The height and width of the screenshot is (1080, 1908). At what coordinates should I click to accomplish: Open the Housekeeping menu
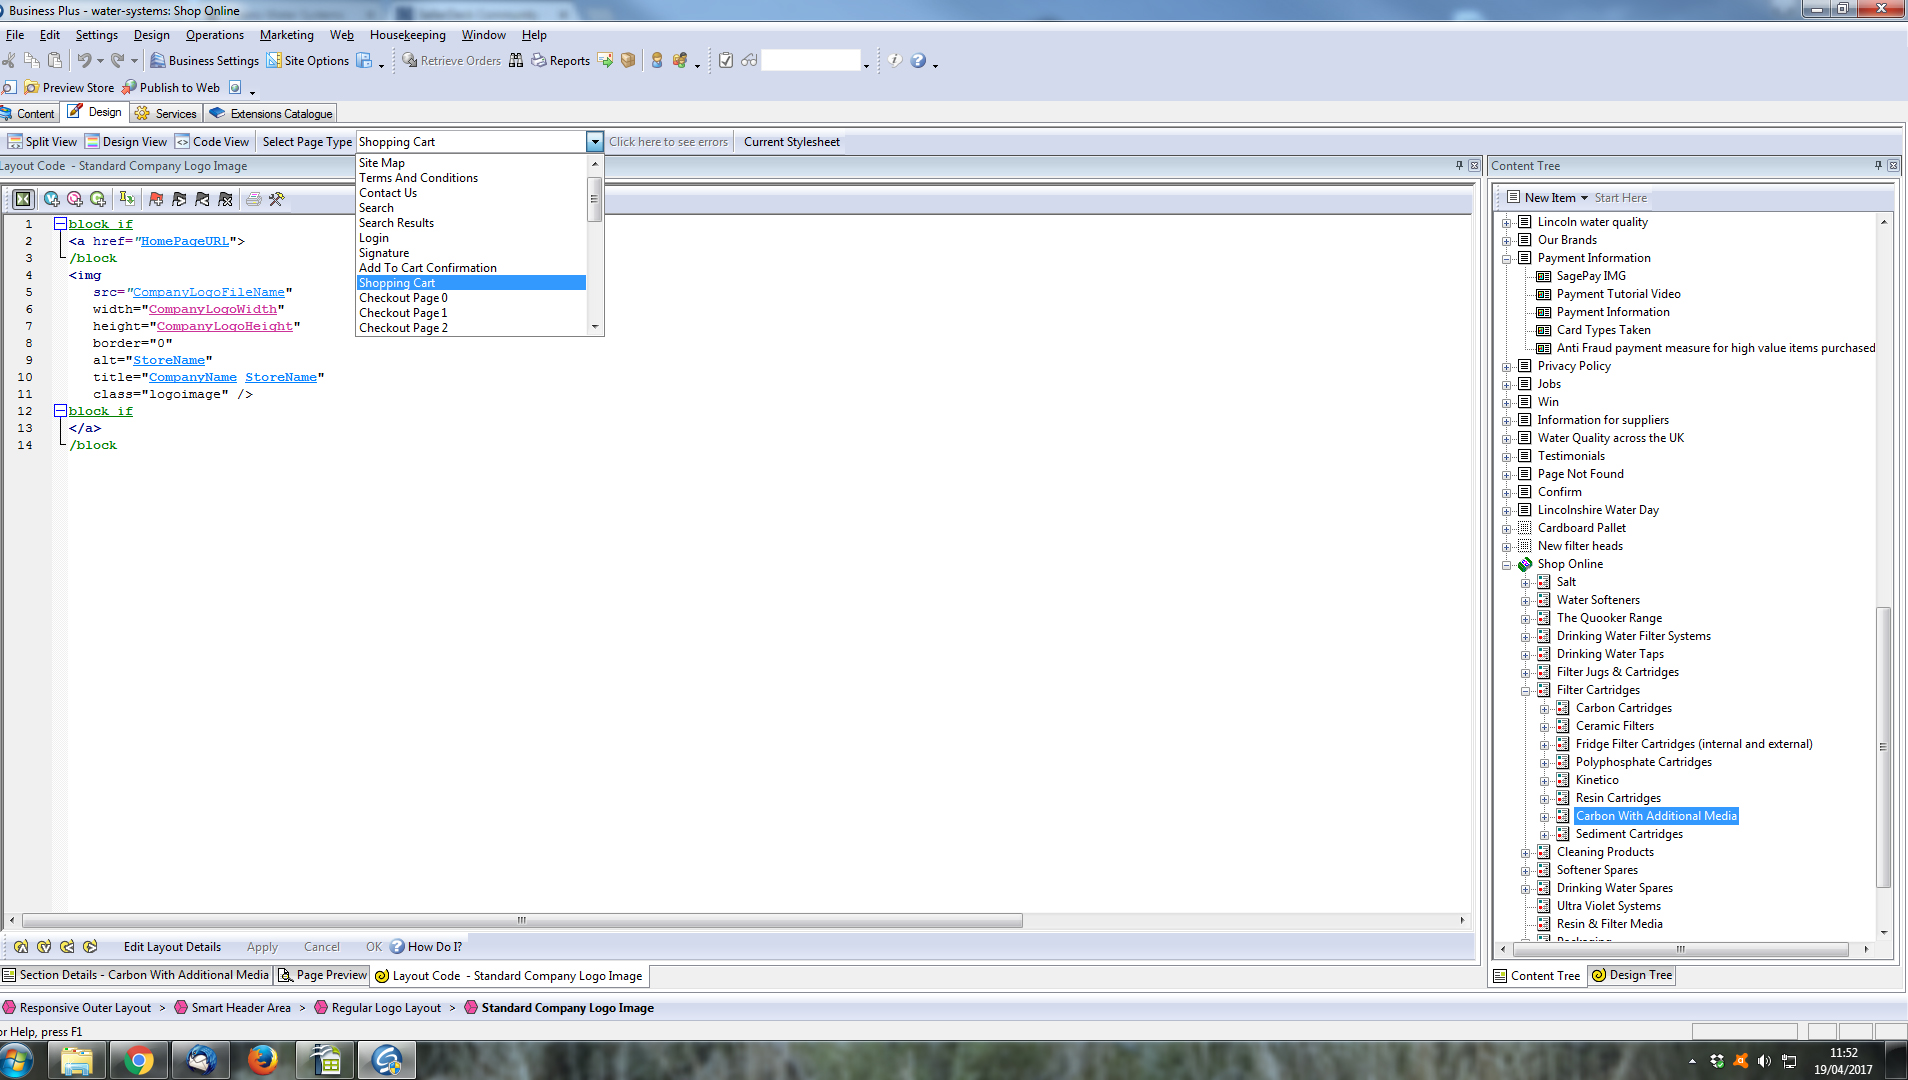[407, 35]
